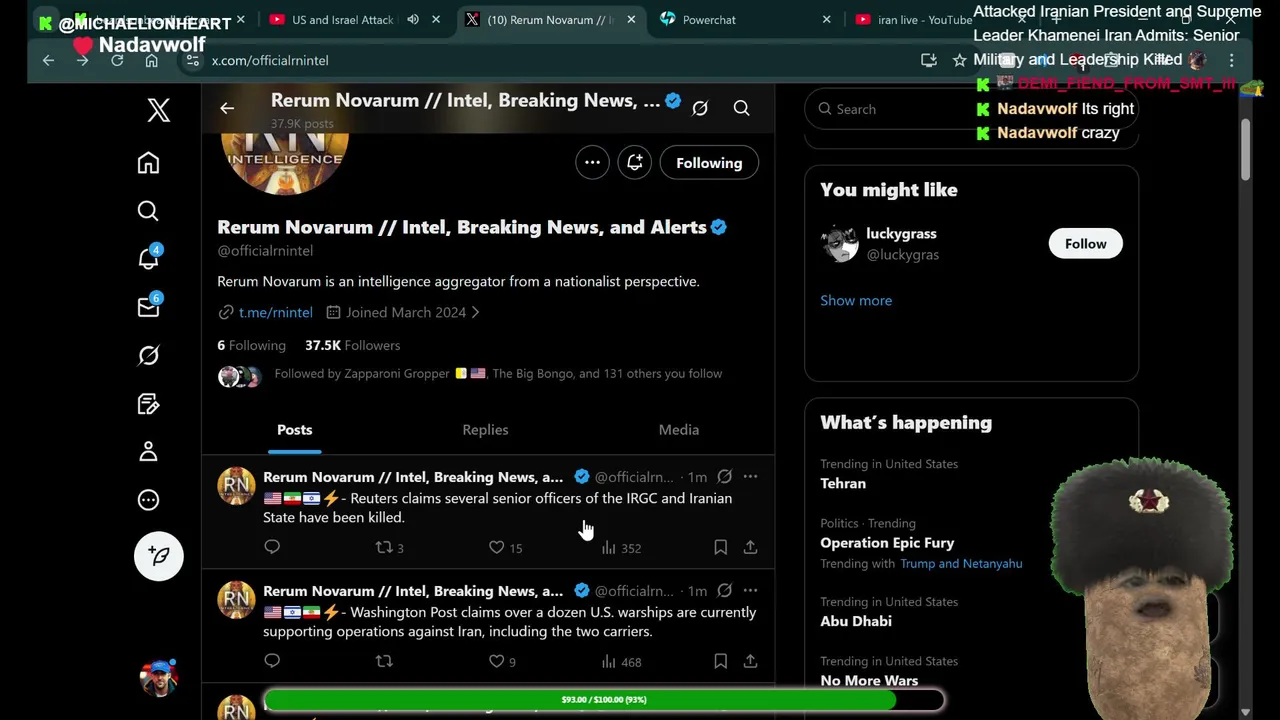The height and width of the screenshot is (720, 1280).
Task: Reload the page in browser toolbar
Action: click(x=117, y=61)
